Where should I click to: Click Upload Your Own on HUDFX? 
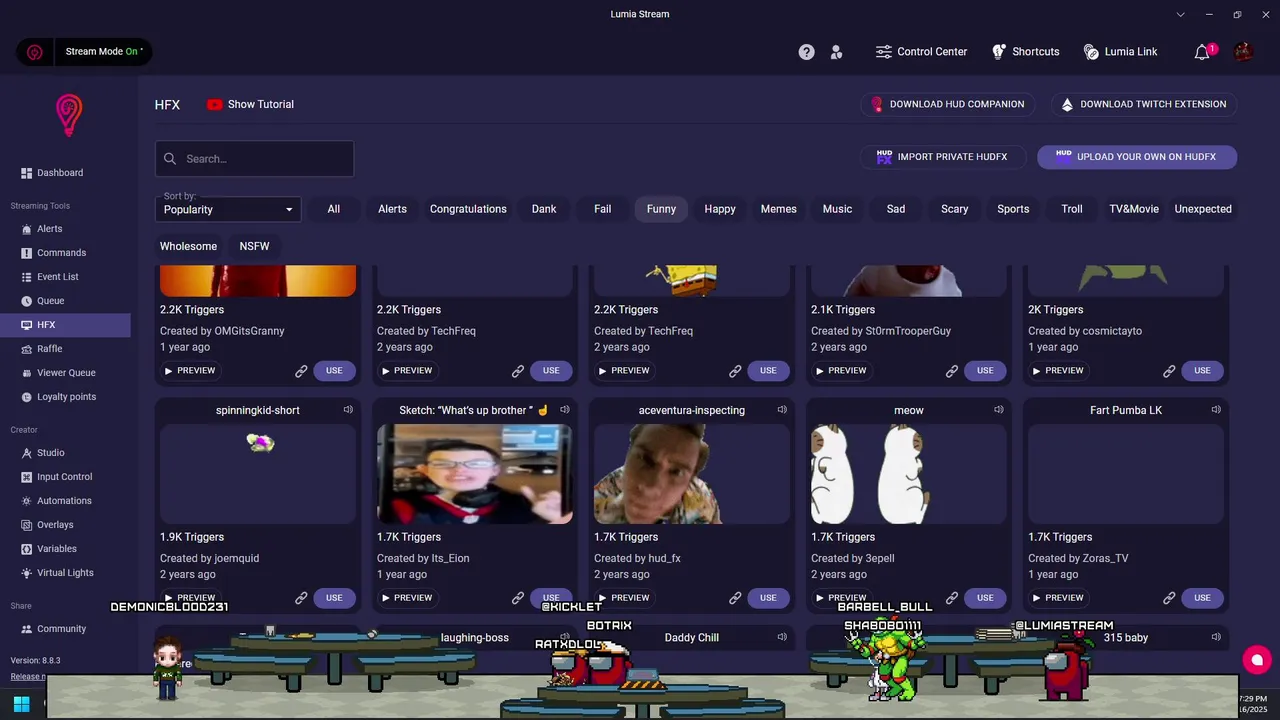1137,157
